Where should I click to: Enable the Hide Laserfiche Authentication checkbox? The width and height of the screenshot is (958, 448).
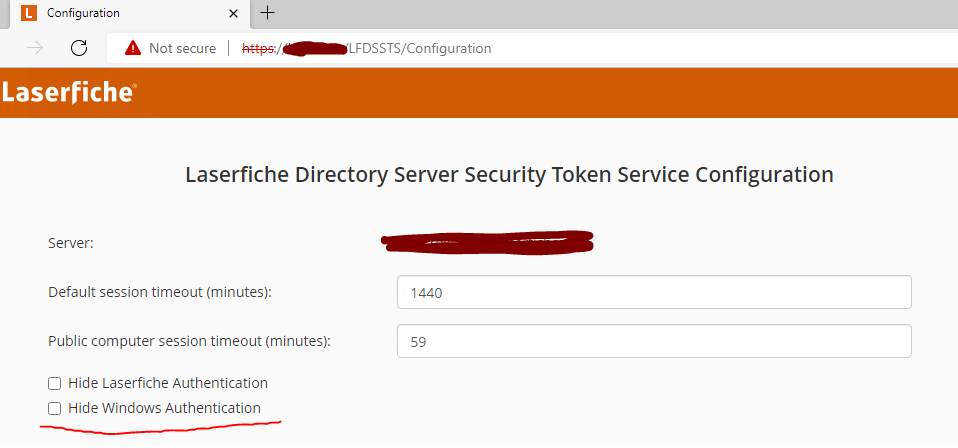[55, 383]
